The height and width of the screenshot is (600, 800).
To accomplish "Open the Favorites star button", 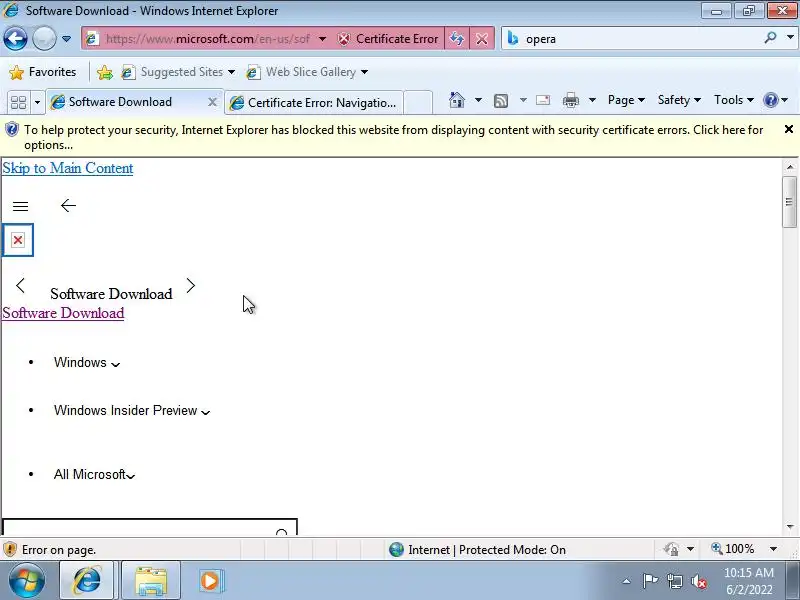I will pos(43,72).
